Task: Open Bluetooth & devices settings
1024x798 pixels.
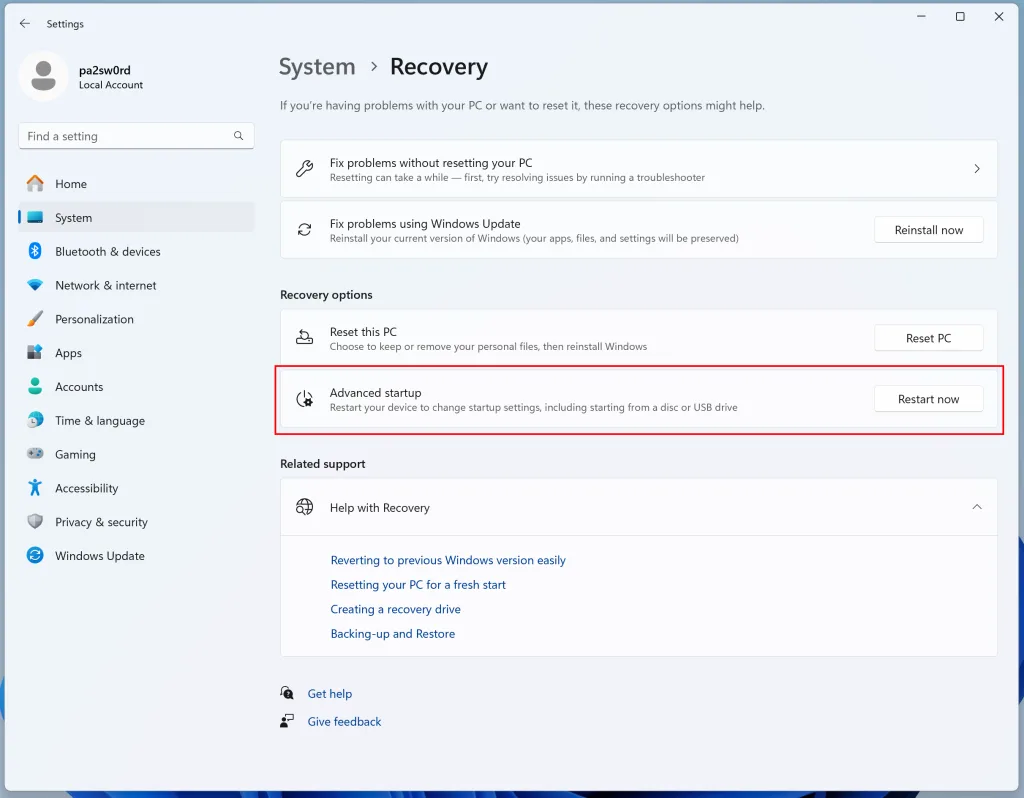Action: click(x=107, y=252)
